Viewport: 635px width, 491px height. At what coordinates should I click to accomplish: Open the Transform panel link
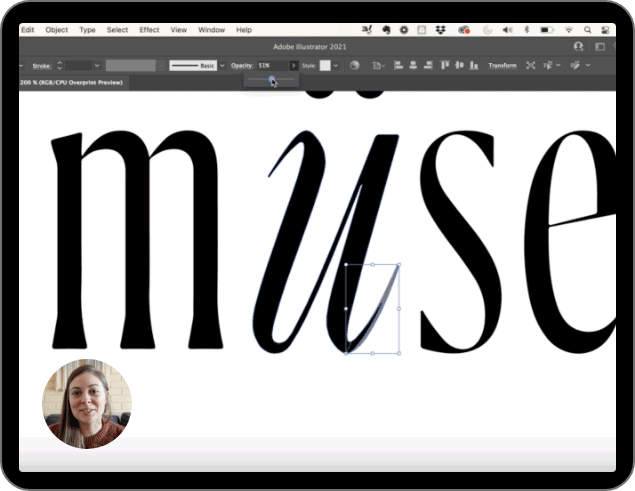(x=503, y=65)
